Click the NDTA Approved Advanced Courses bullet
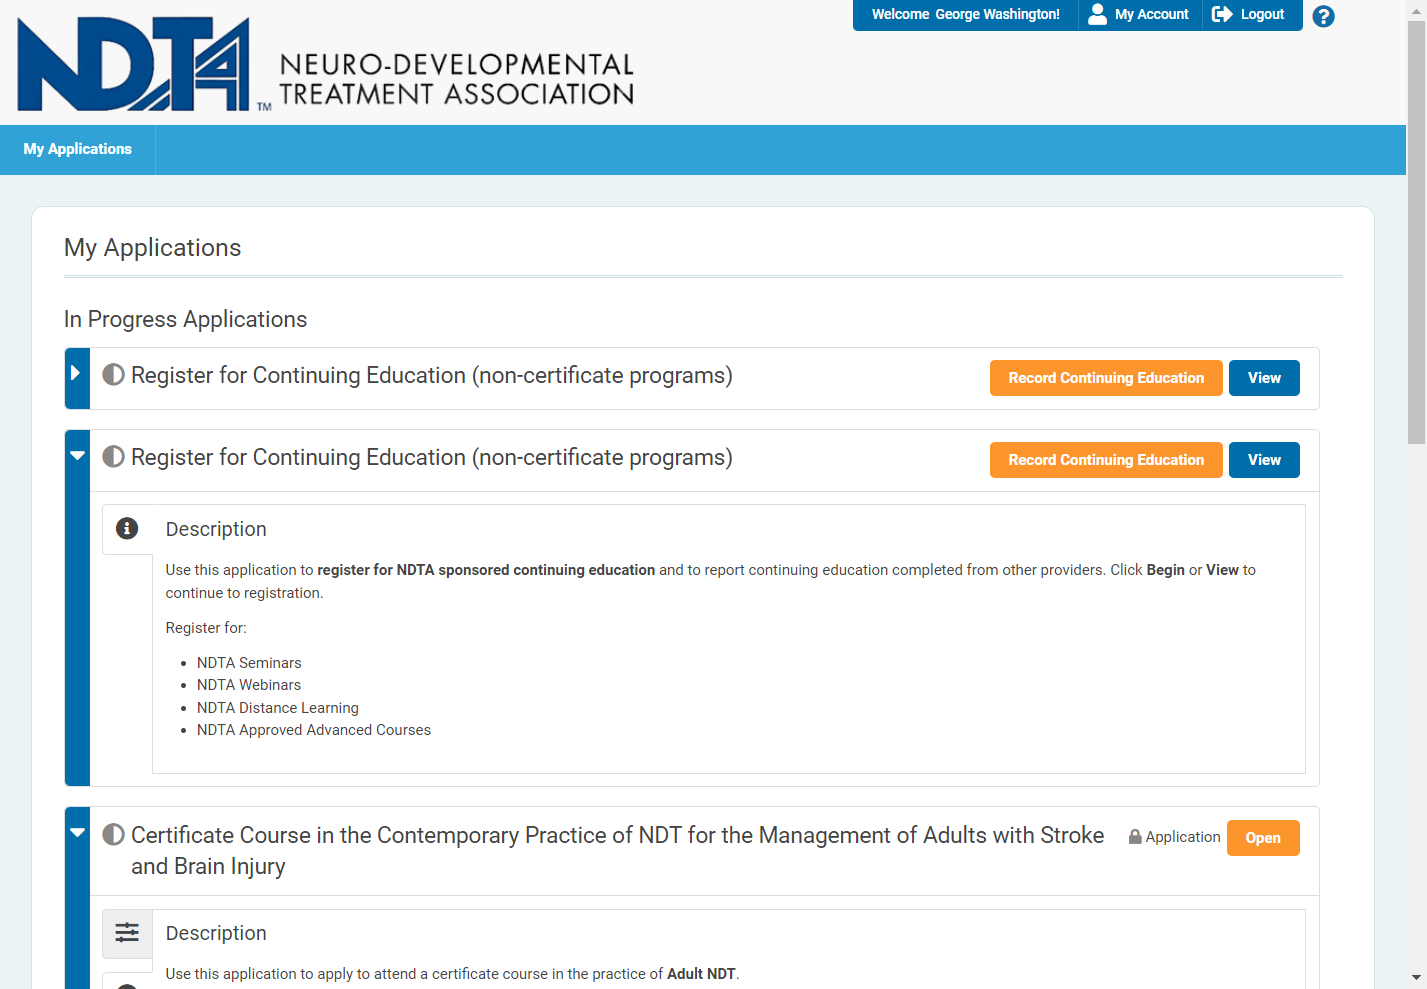 (314, 730)
